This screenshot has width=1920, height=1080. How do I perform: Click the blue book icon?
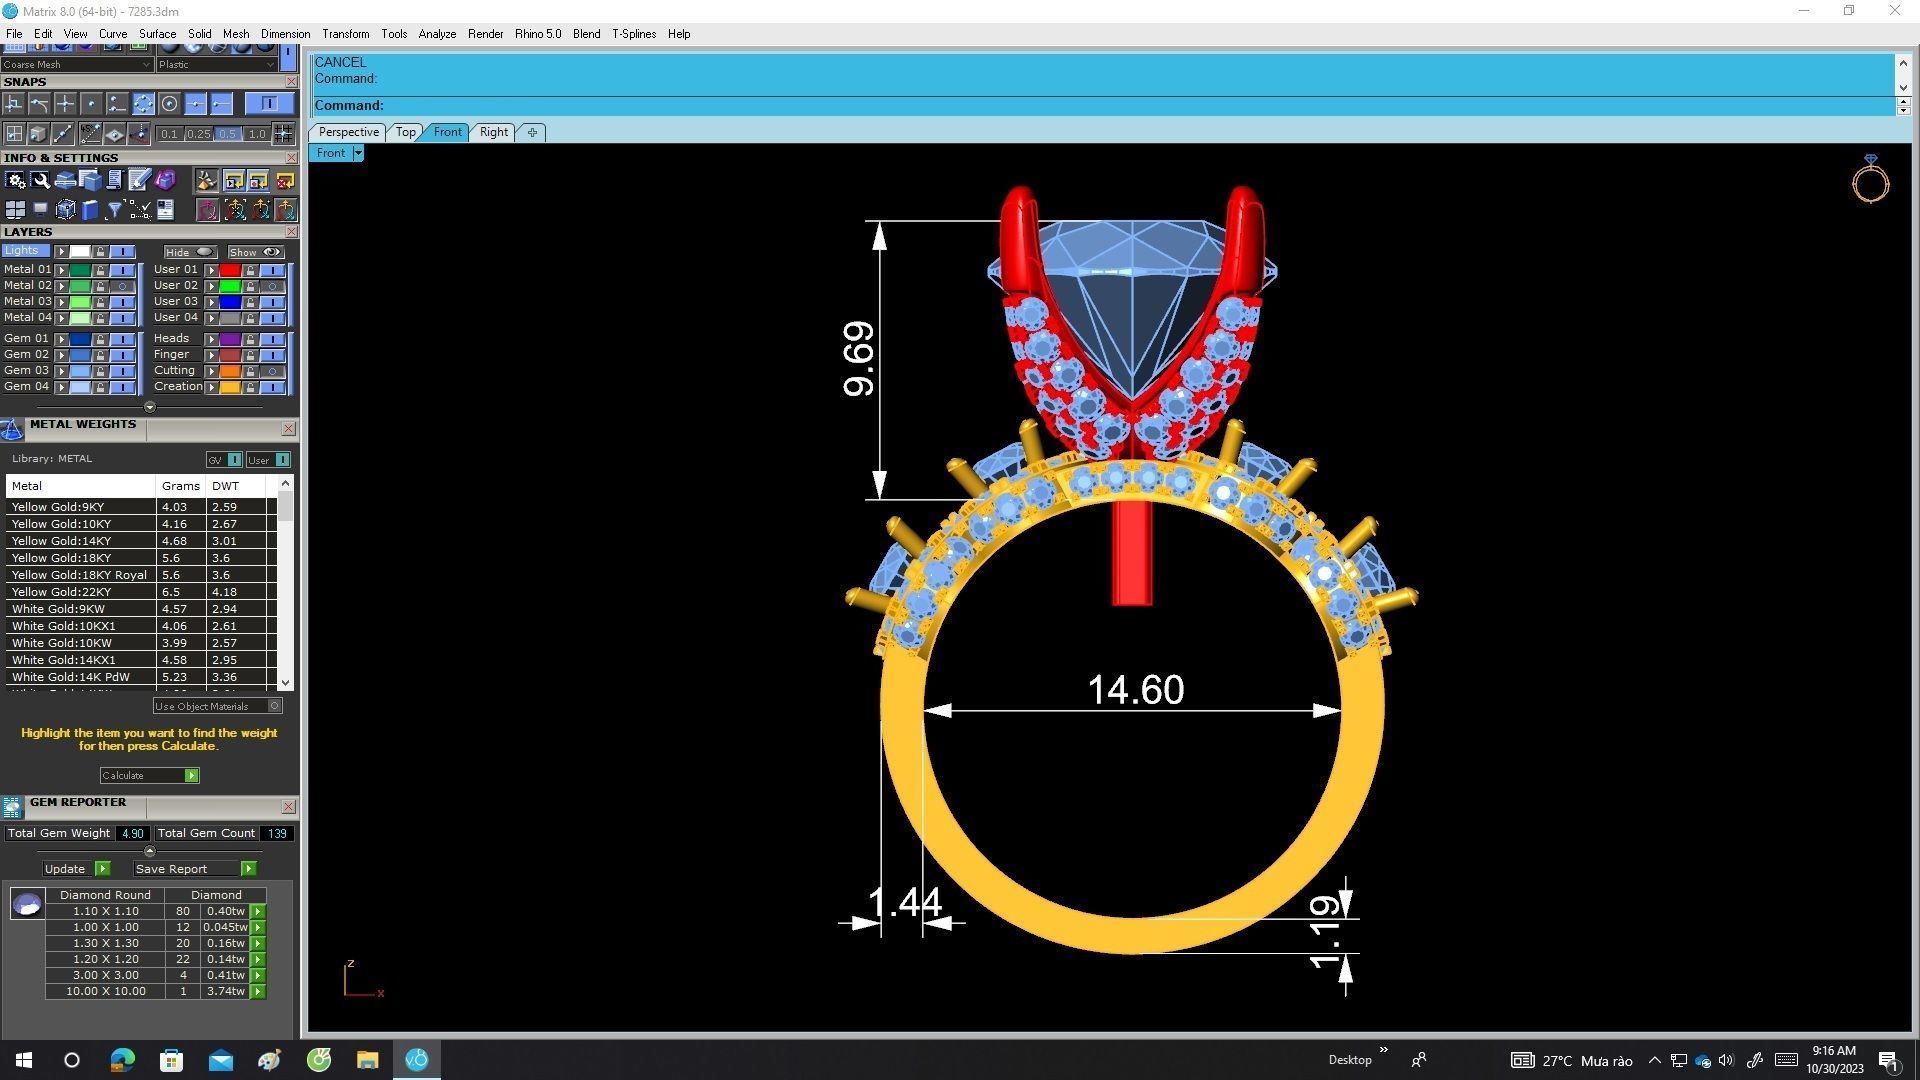pyautogui.click(x=90, y=209)
